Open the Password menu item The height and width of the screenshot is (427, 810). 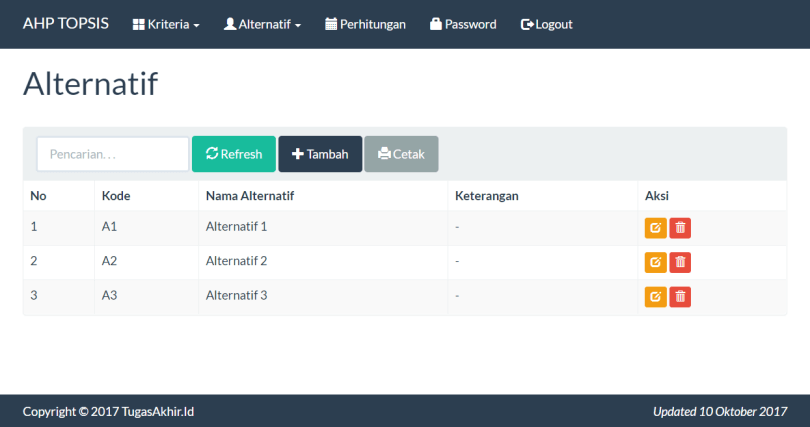pyautogui.click(x=470, y=24)
